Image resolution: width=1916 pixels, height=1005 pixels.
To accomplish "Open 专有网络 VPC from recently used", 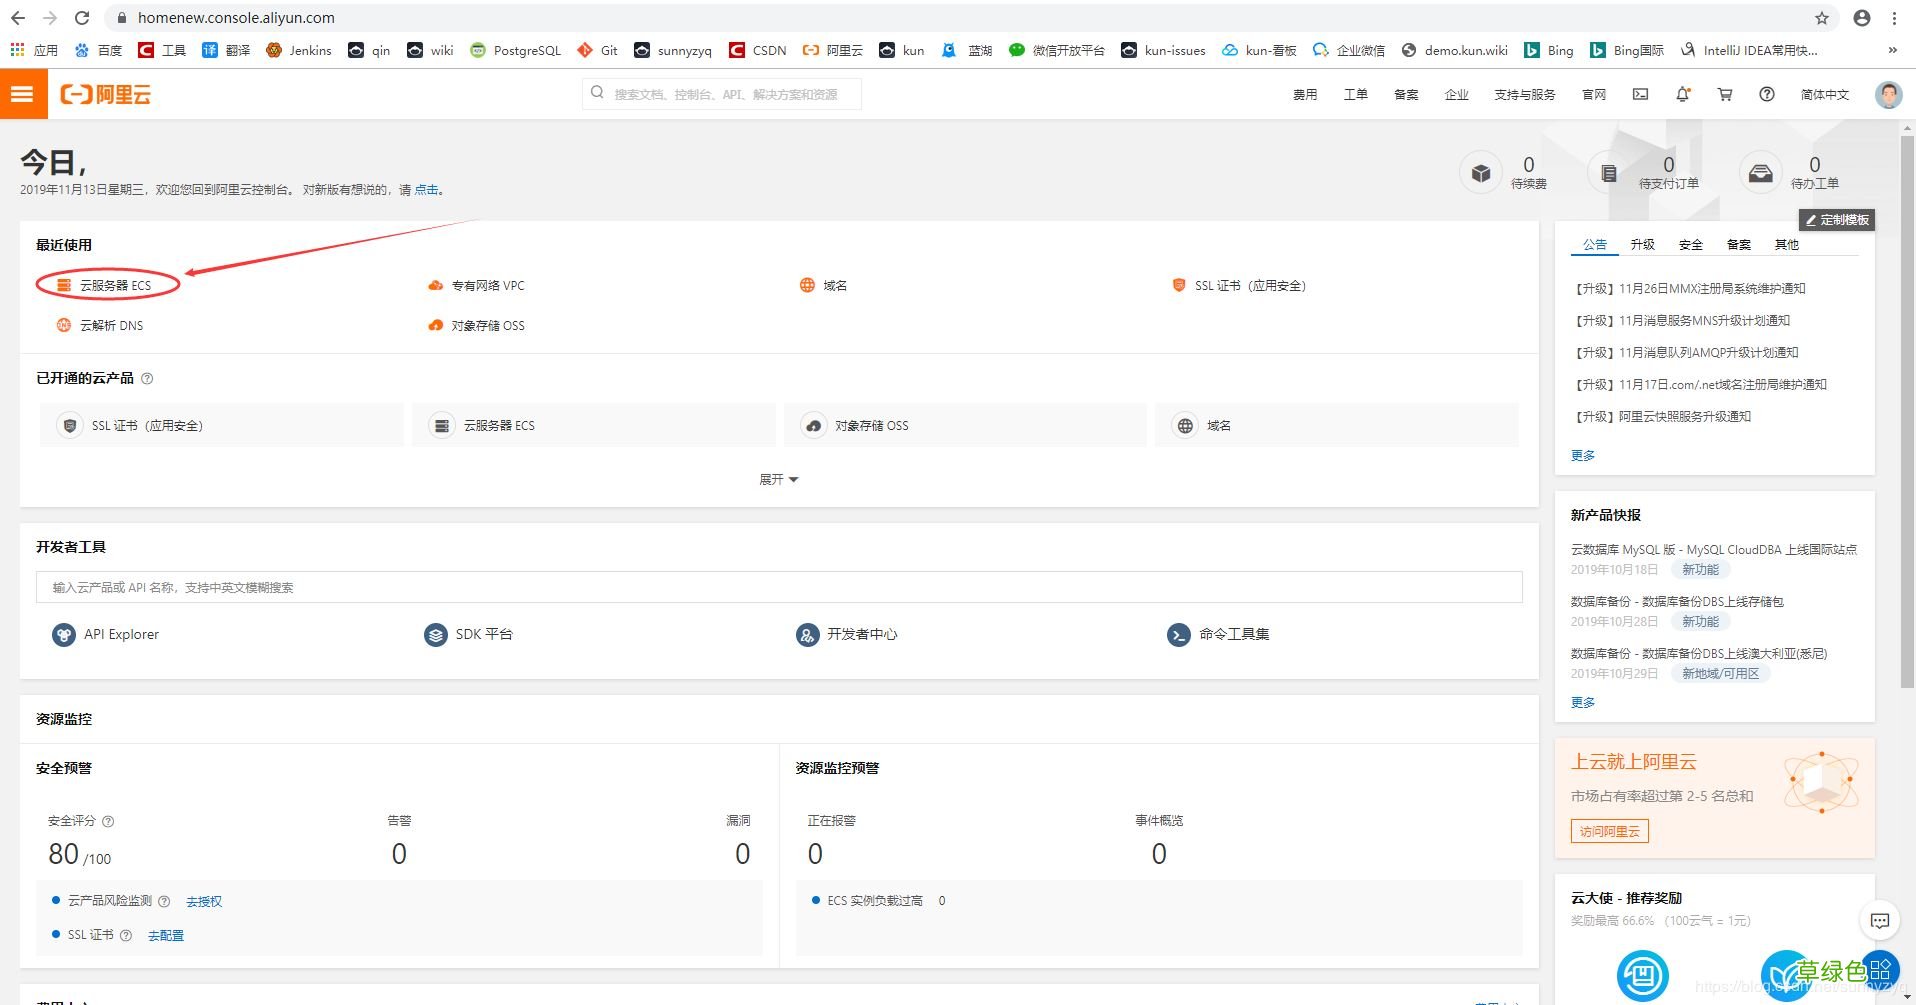I will (476, 285).
